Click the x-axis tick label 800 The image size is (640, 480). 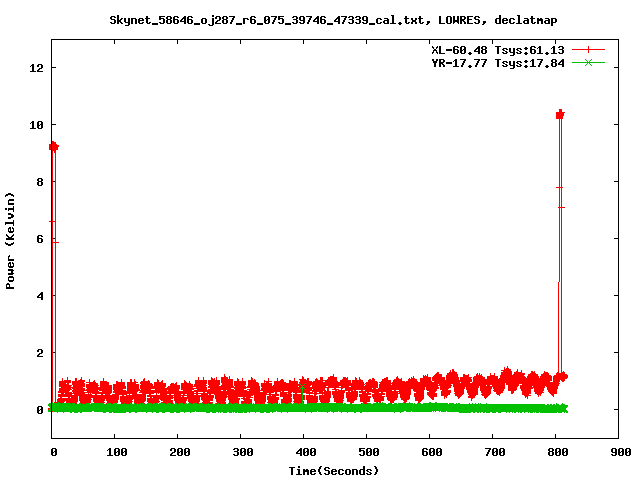coord(558,452)
